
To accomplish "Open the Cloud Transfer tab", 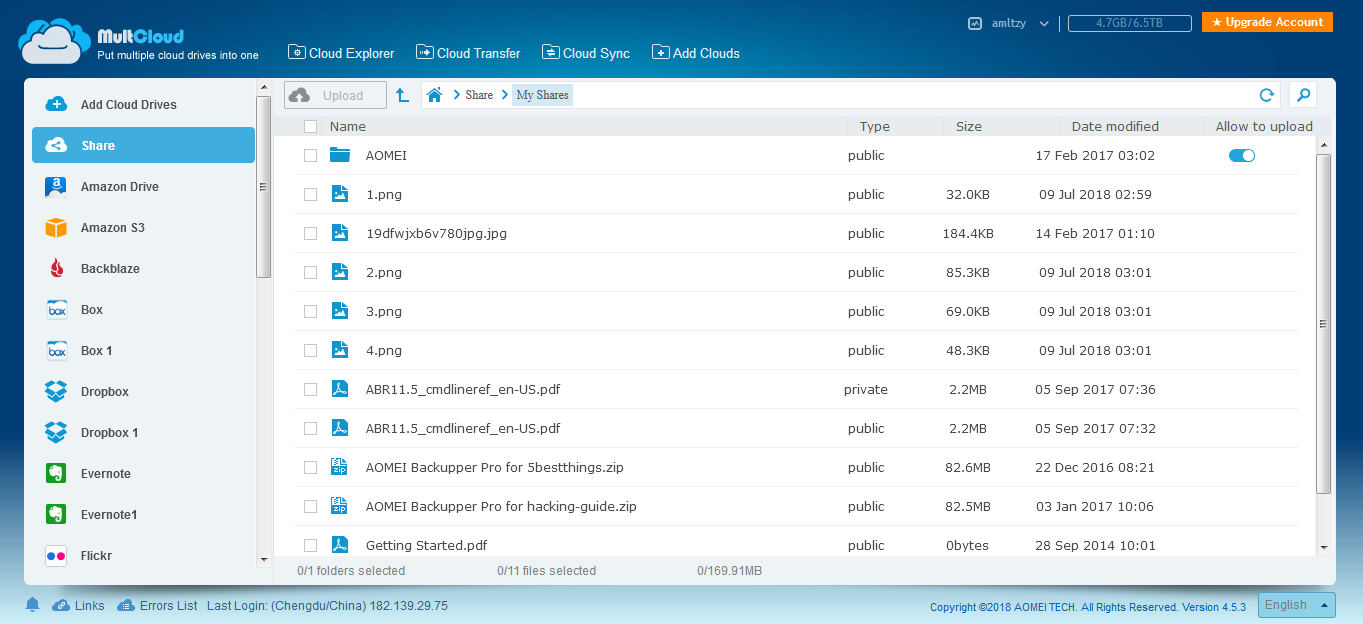I will (x=468, y=53).
